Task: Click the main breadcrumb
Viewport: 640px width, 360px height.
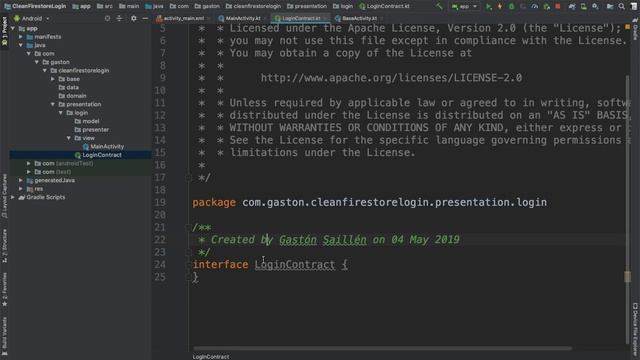Action: point(129,6)
